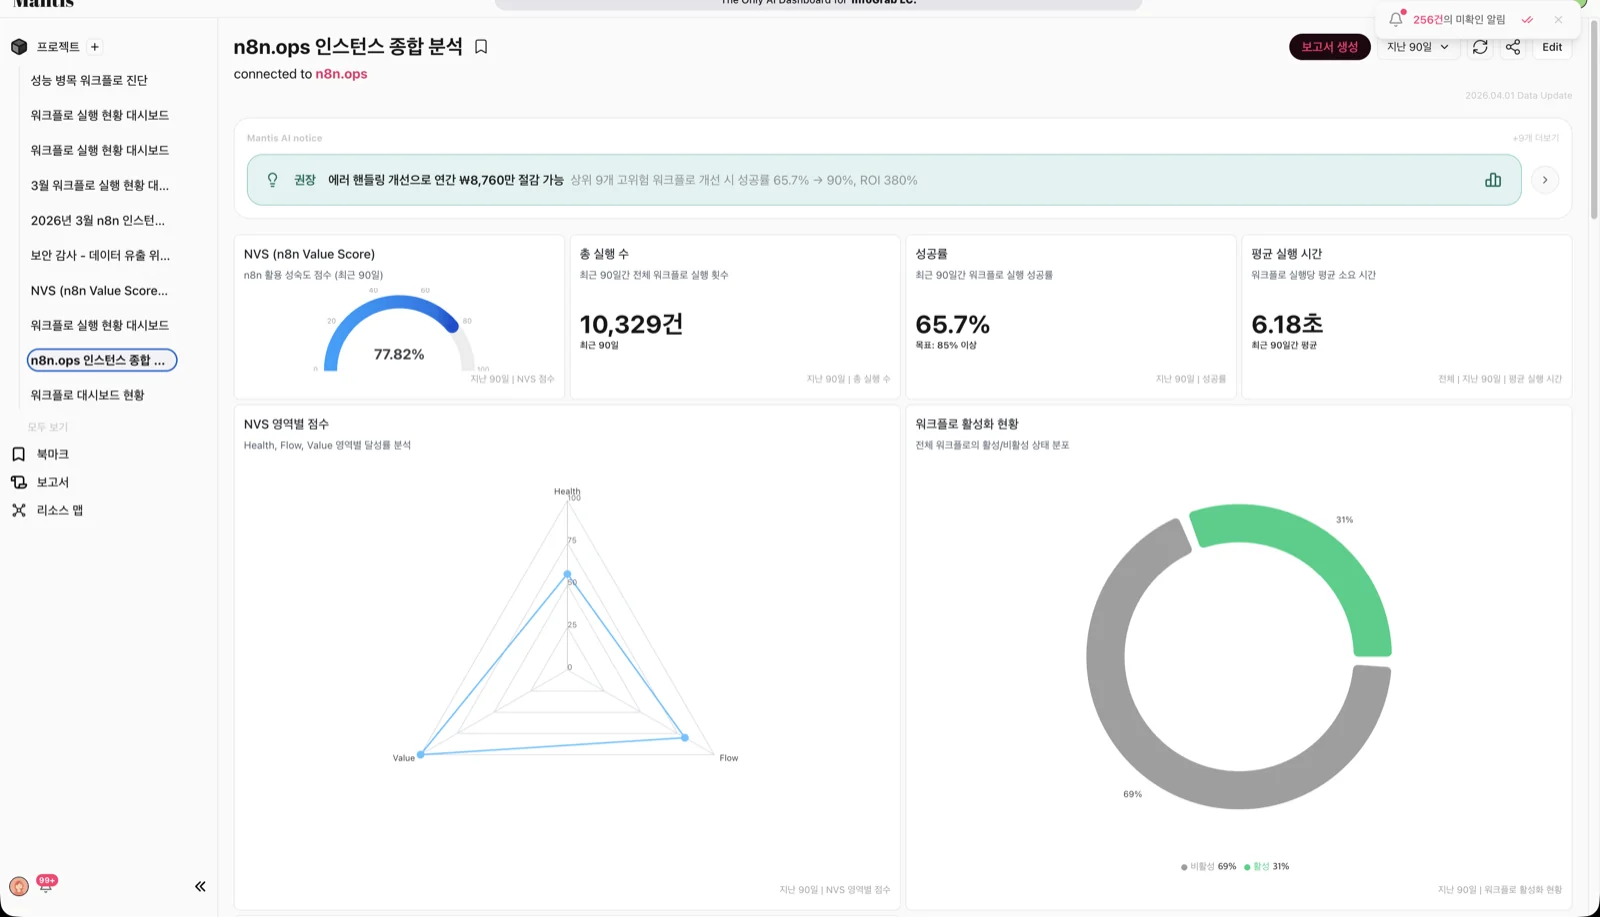Show the next Mantis AI notice

tap(1544, 180)
